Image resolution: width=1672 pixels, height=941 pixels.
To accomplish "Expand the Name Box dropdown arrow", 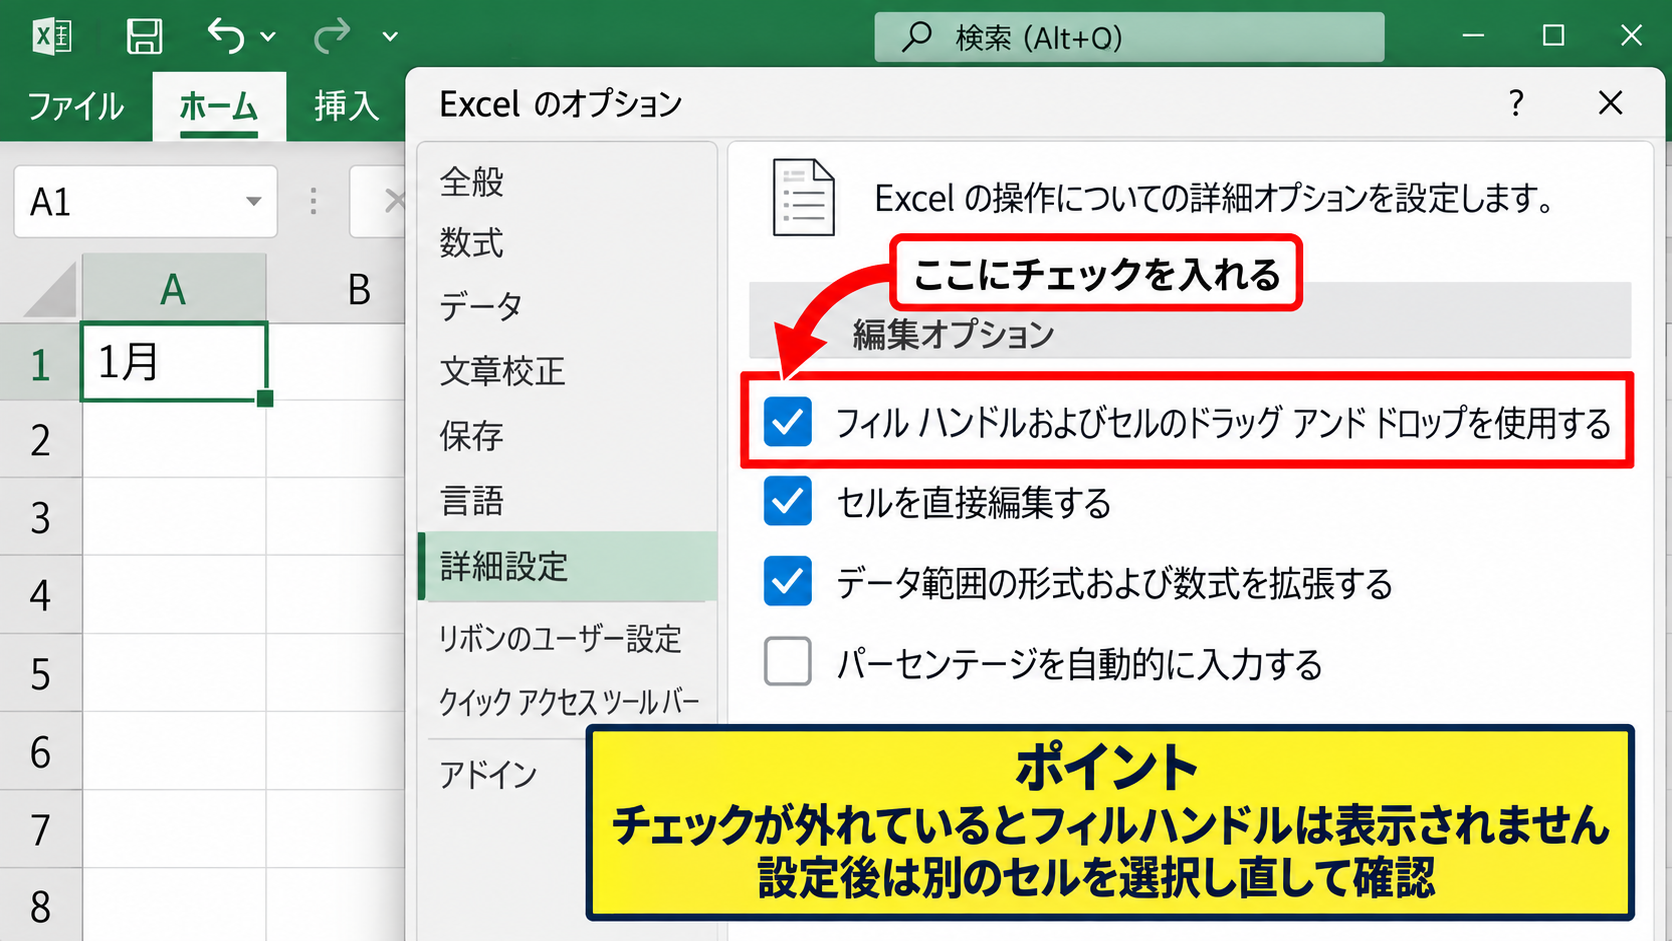I will 254,202.
